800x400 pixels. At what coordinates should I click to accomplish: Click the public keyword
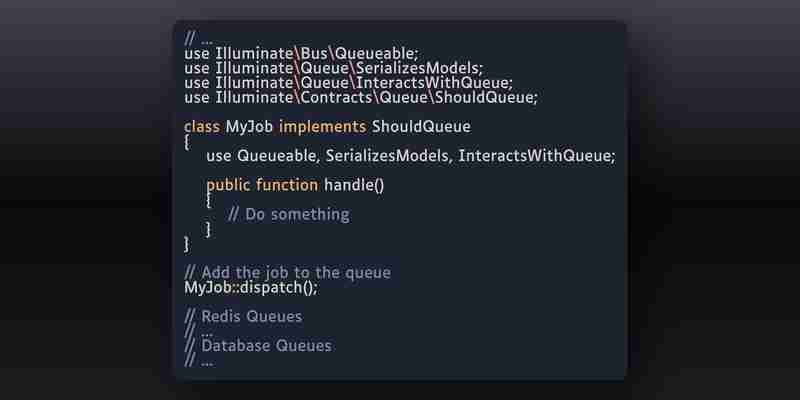228,185
